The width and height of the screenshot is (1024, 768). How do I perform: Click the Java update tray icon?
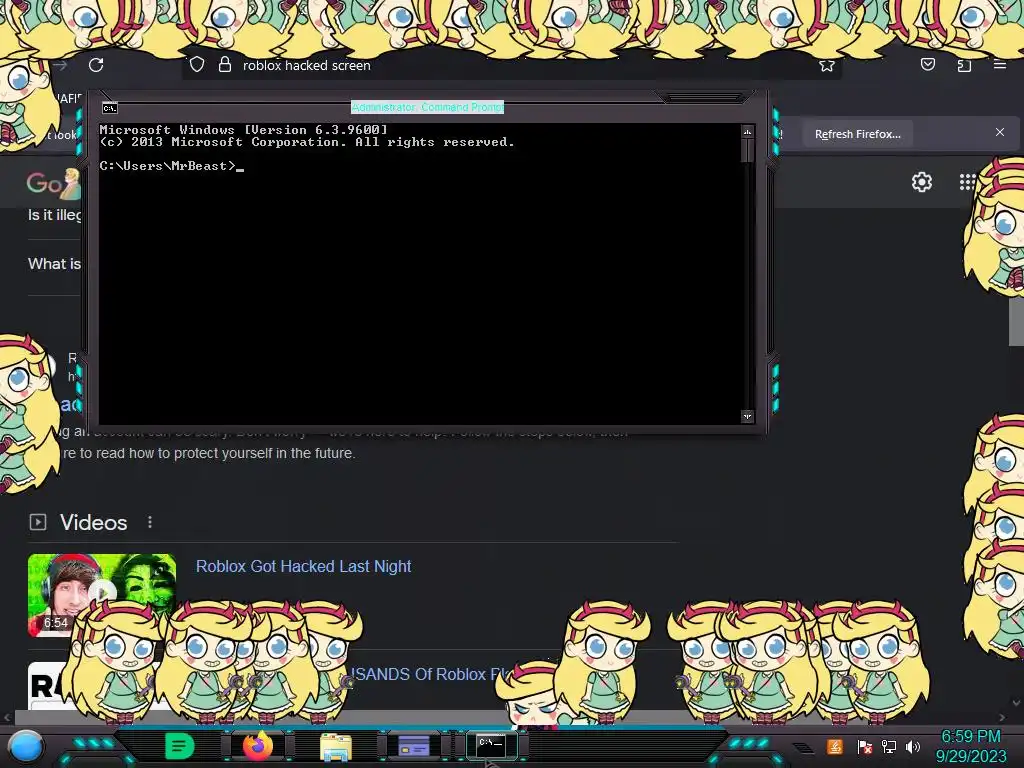click(x=835, y=746)
